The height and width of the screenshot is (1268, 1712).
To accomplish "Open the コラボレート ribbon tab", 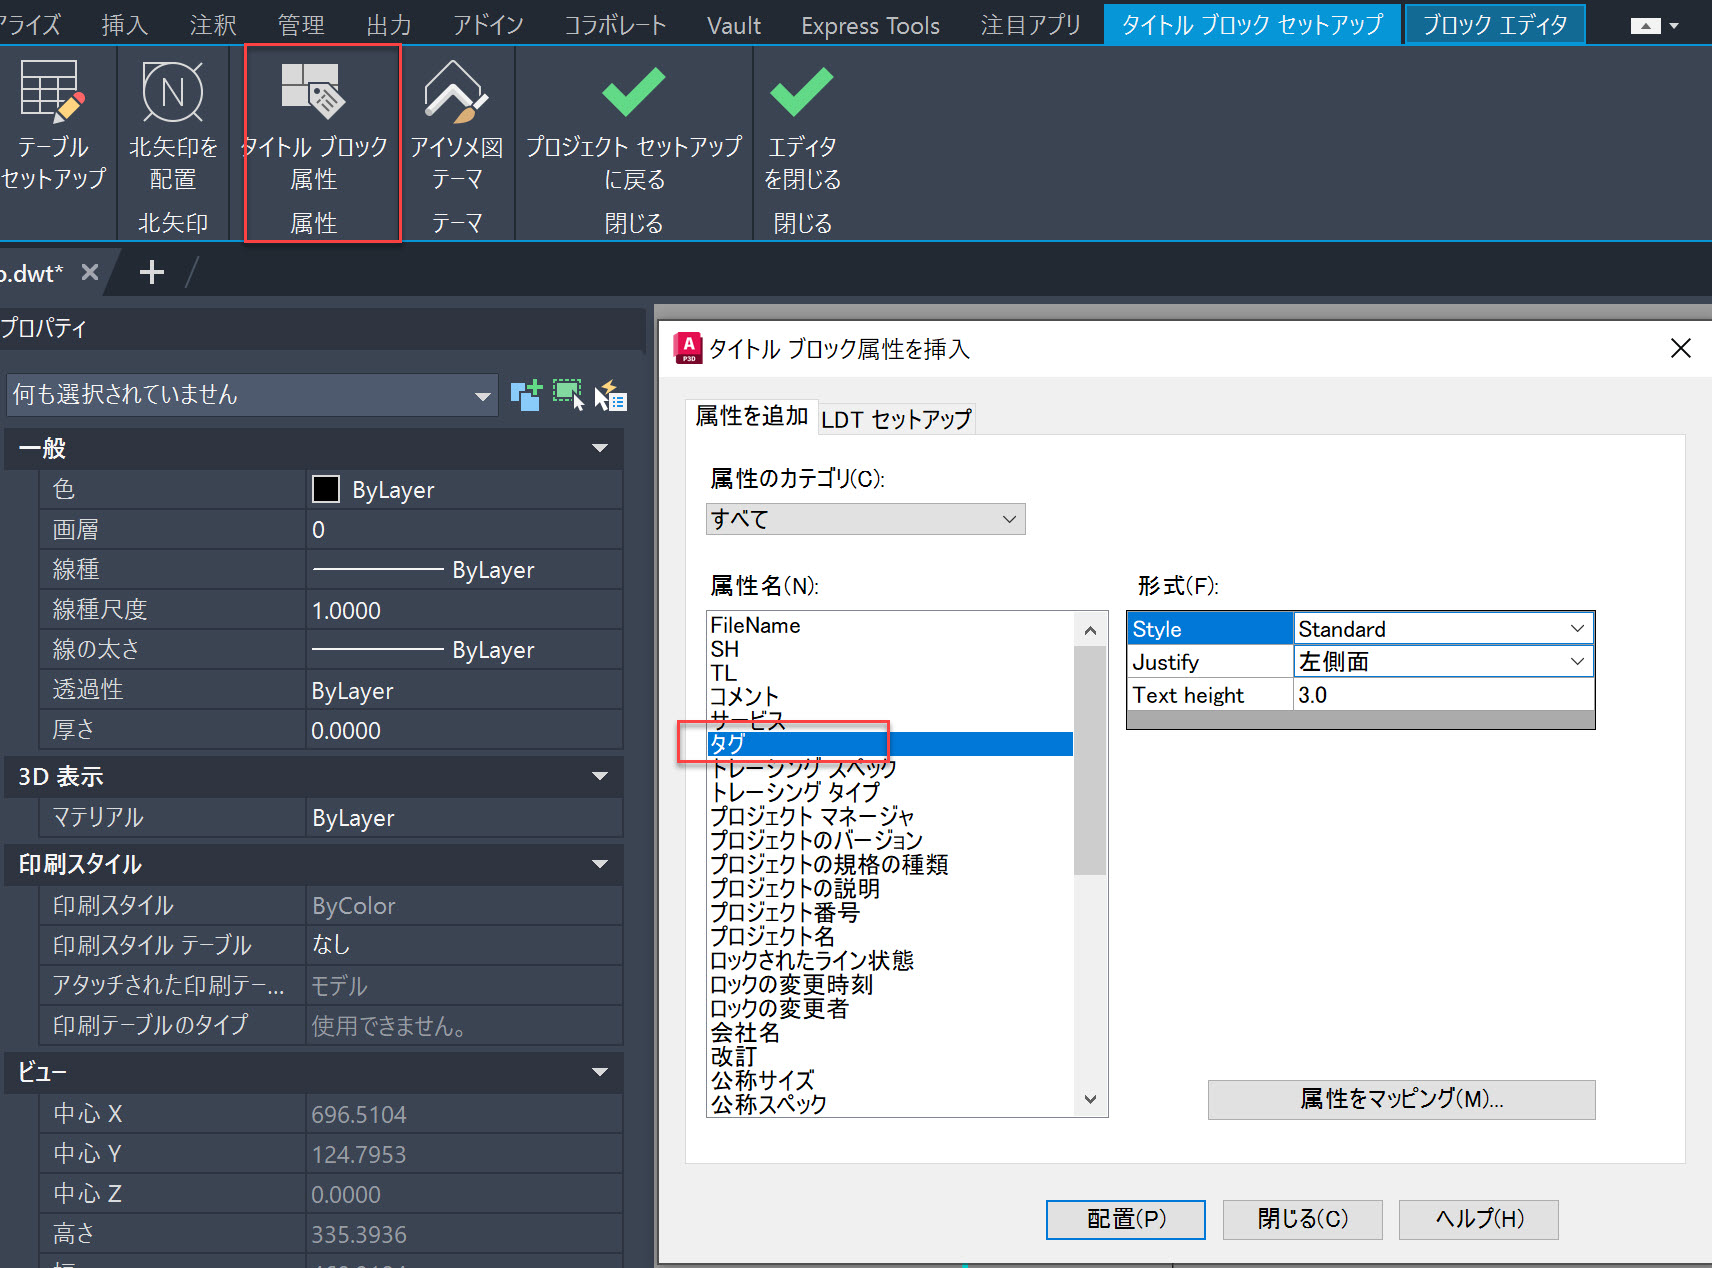I will click(615, 25).
